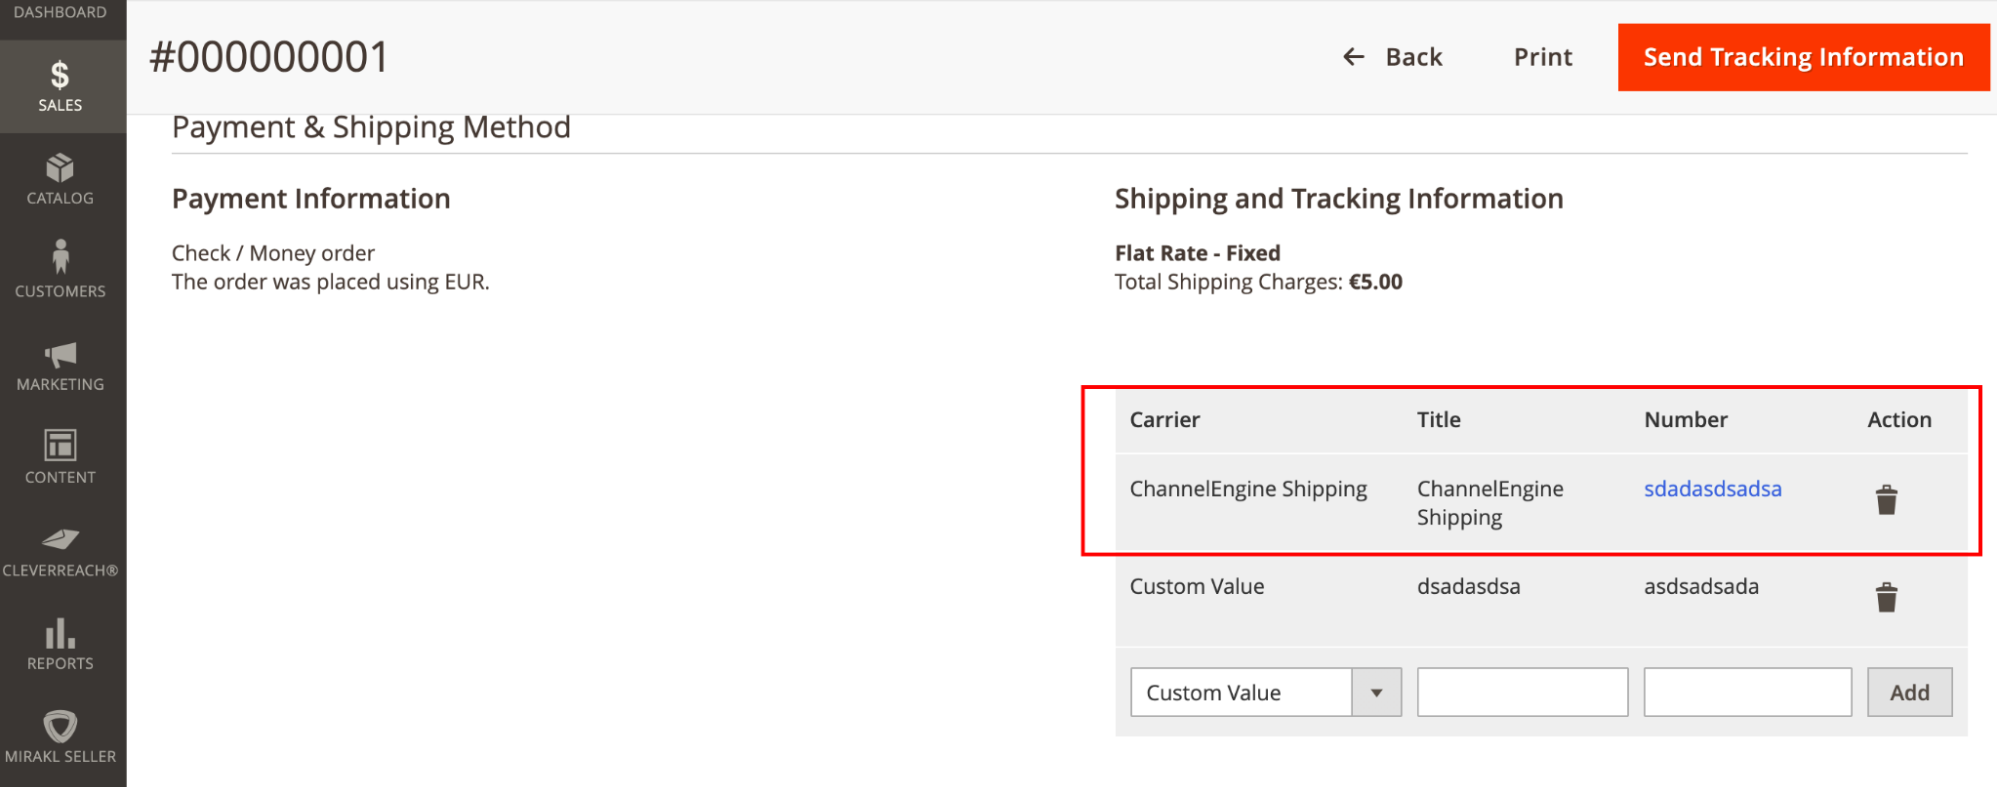Open the Content layout icon
This screenshot has width=1997, height=787.
(60, 445)
